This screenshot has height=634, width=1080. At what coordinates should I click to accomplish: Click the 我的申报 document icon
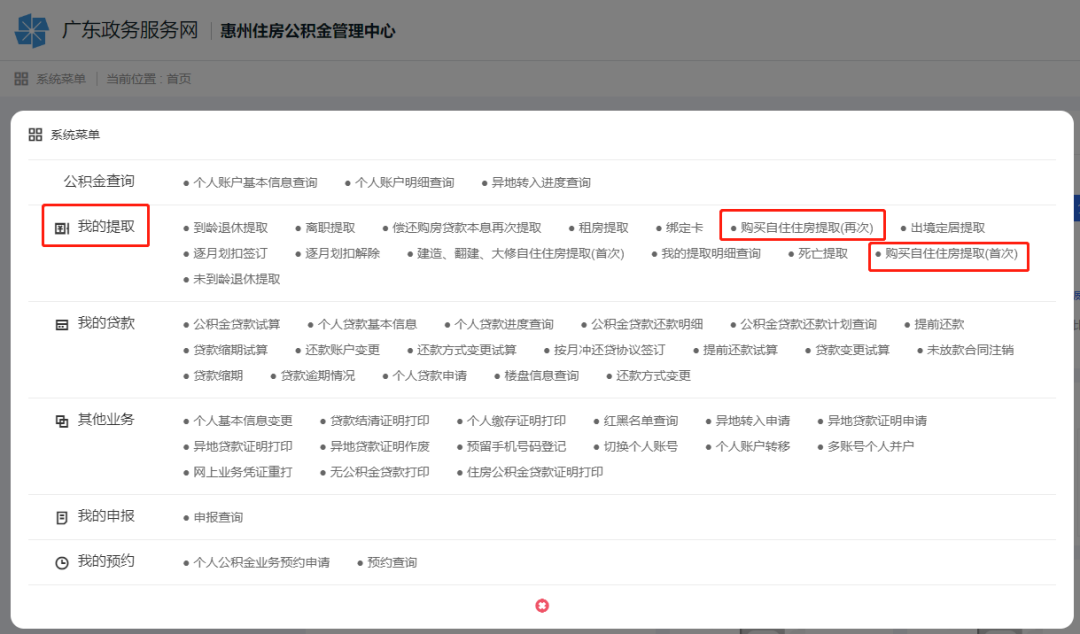(62, 518)
